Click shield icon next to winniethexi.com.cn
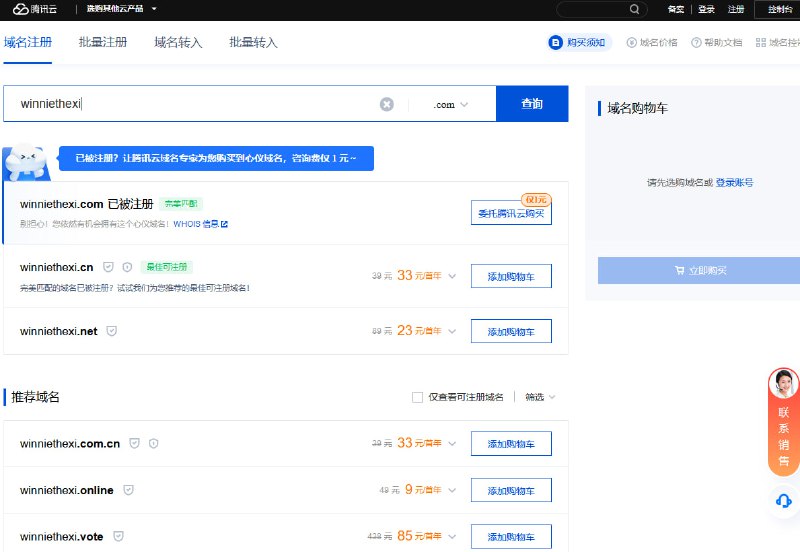 tap(134, 443)
